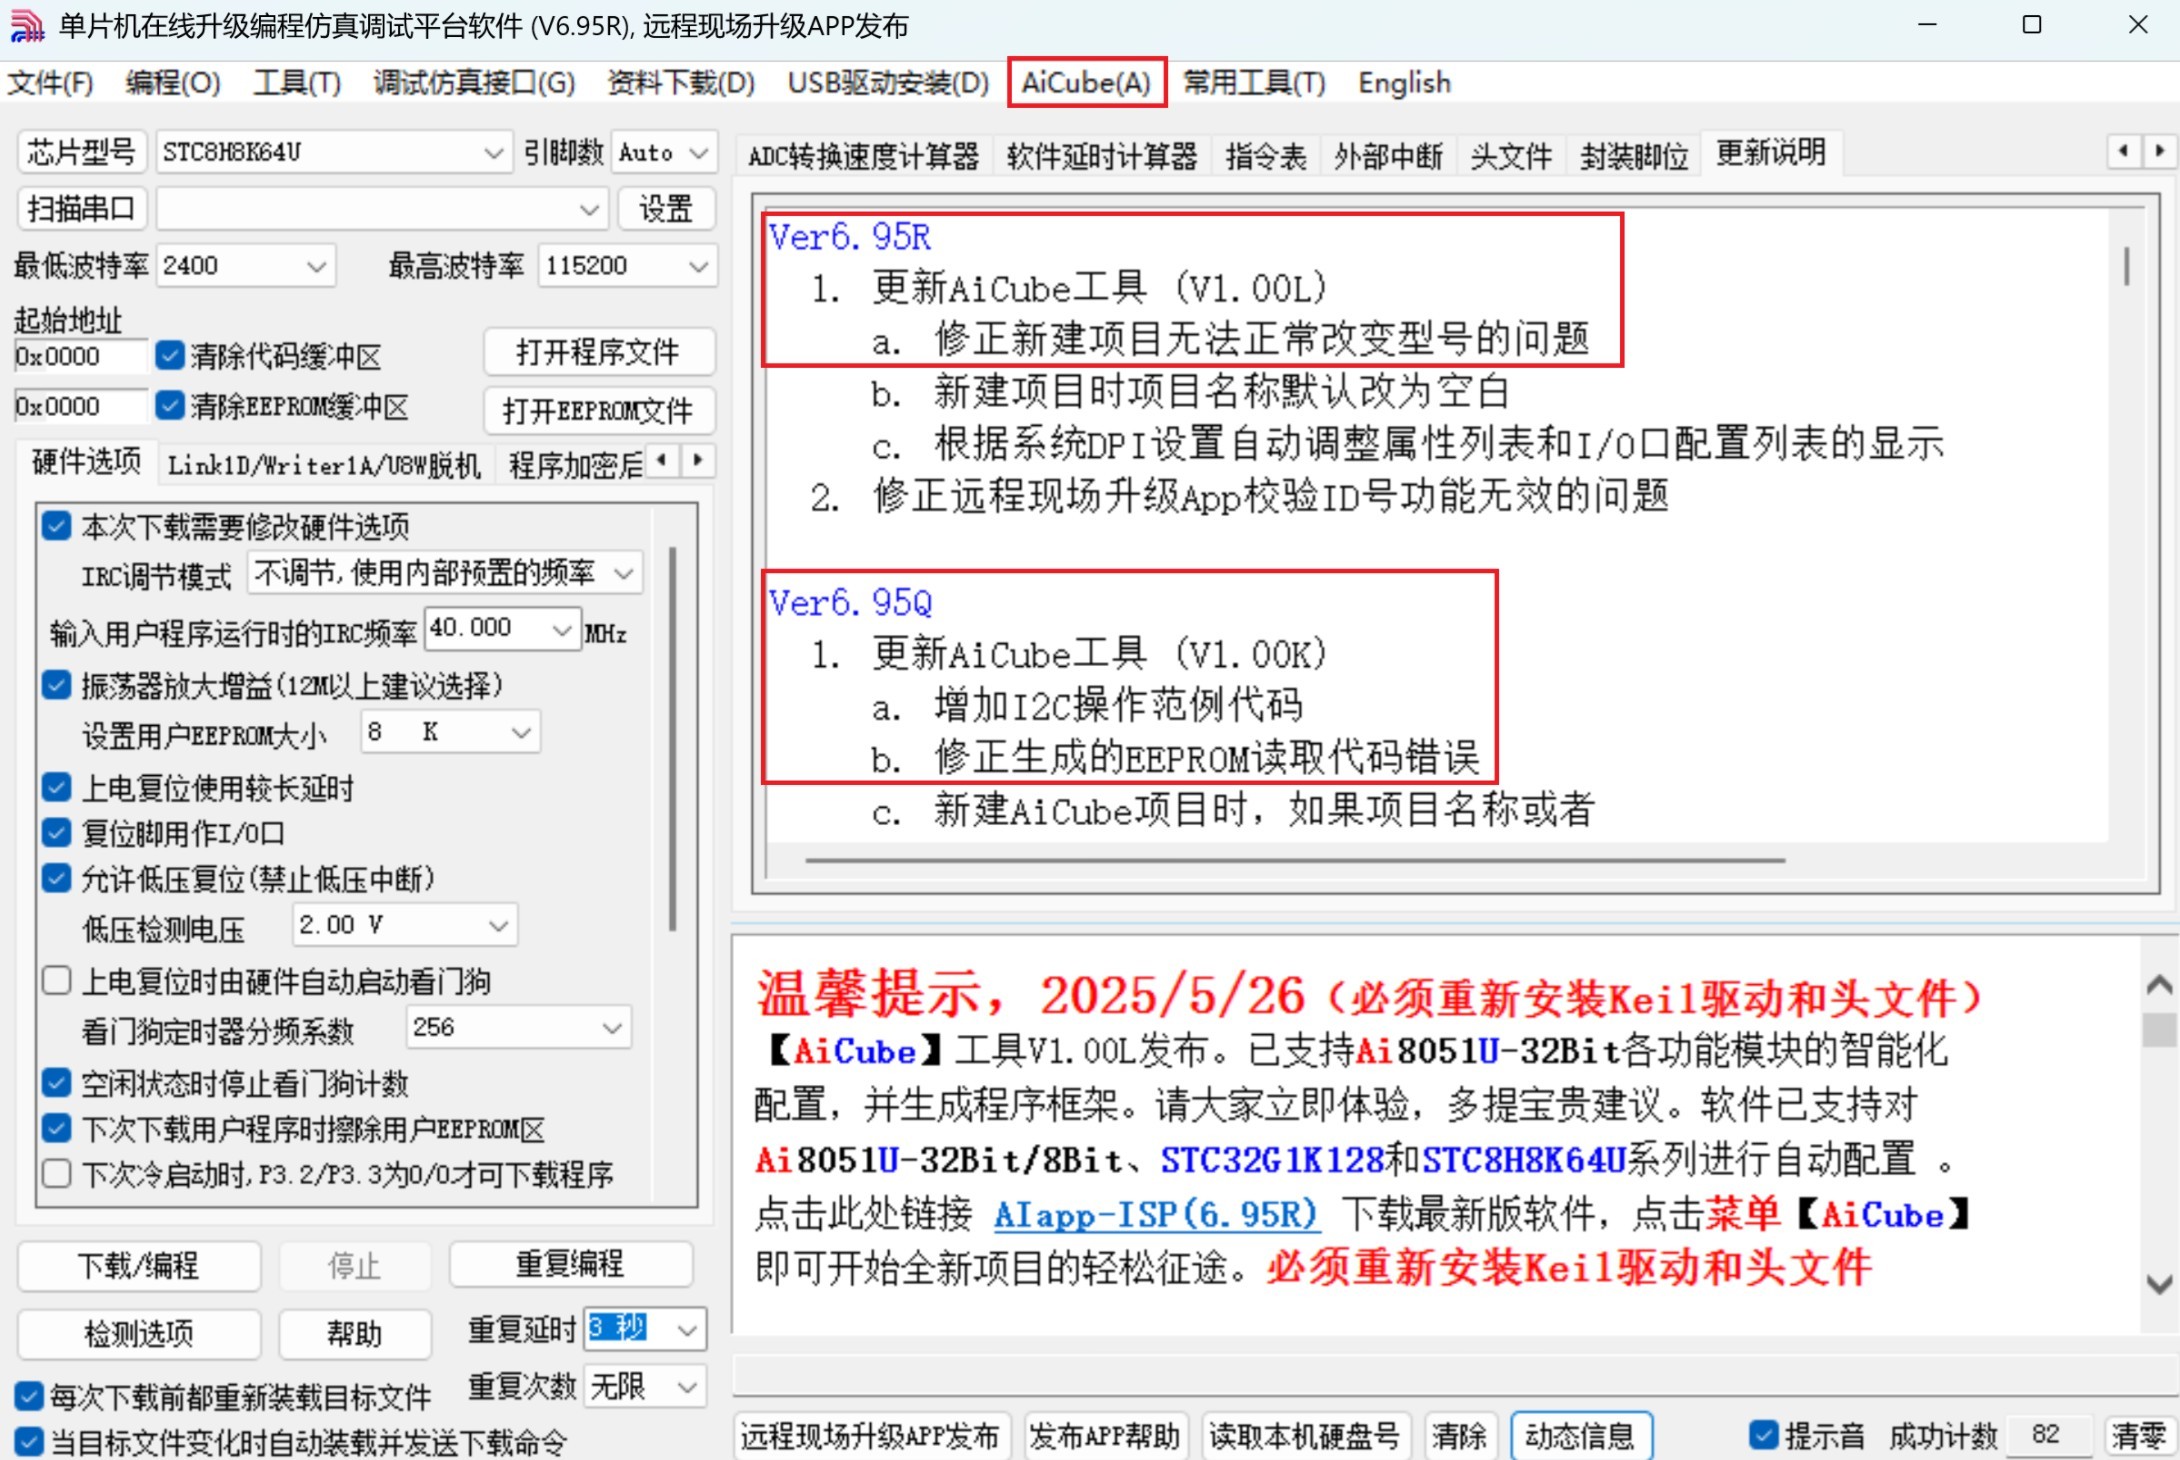This screenshot has width=2180, height=1460.
Task: Open the 工具(T) menu
Action: (297, 83)
